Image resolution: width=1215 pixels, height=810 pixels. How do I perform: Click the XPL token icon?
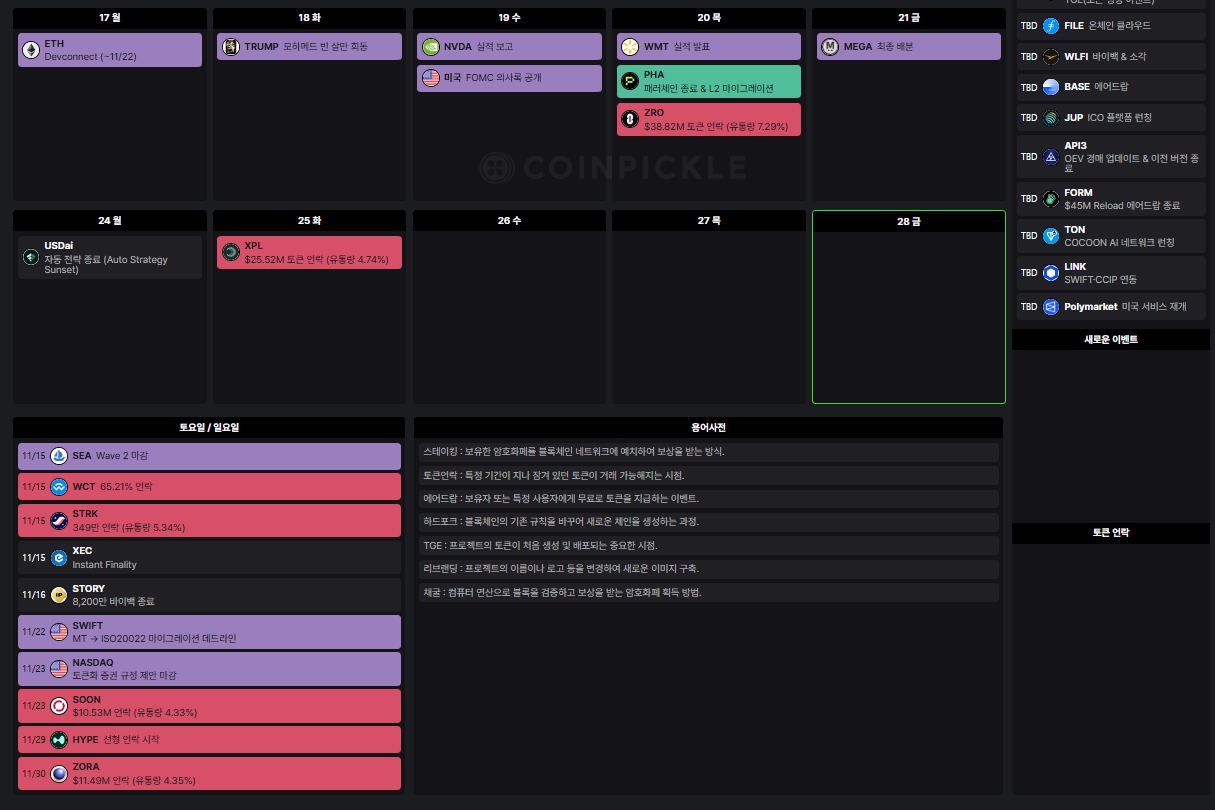230,252
